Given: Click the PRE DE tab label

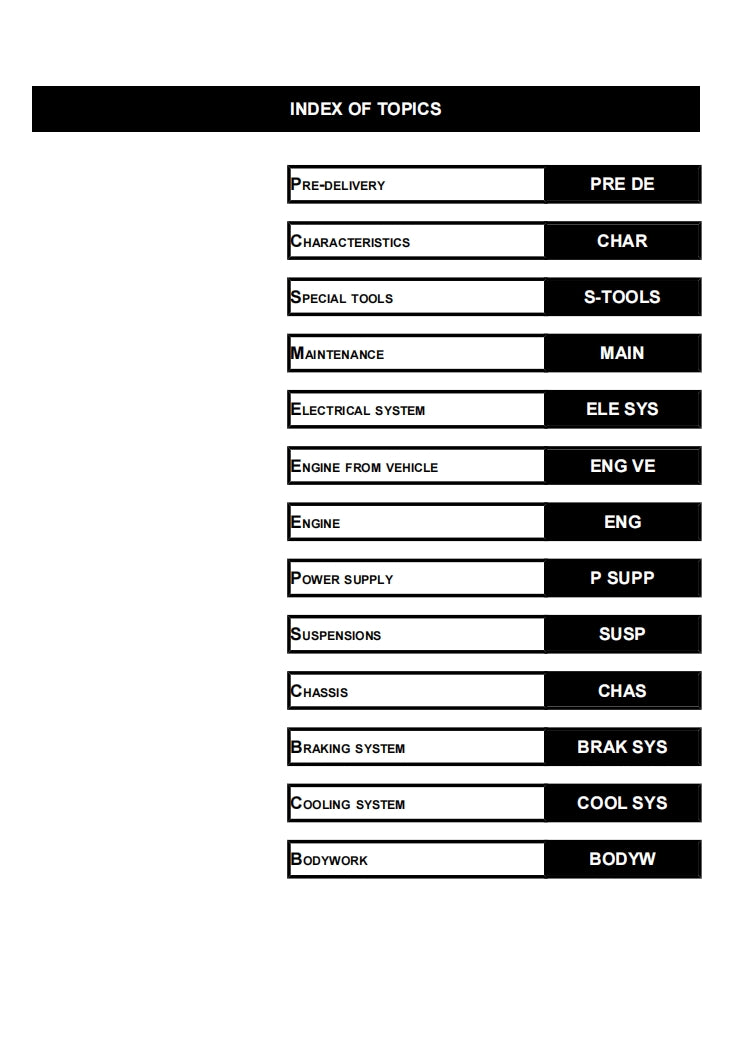Looking at the screenshot, I should (x=622, y=184).
